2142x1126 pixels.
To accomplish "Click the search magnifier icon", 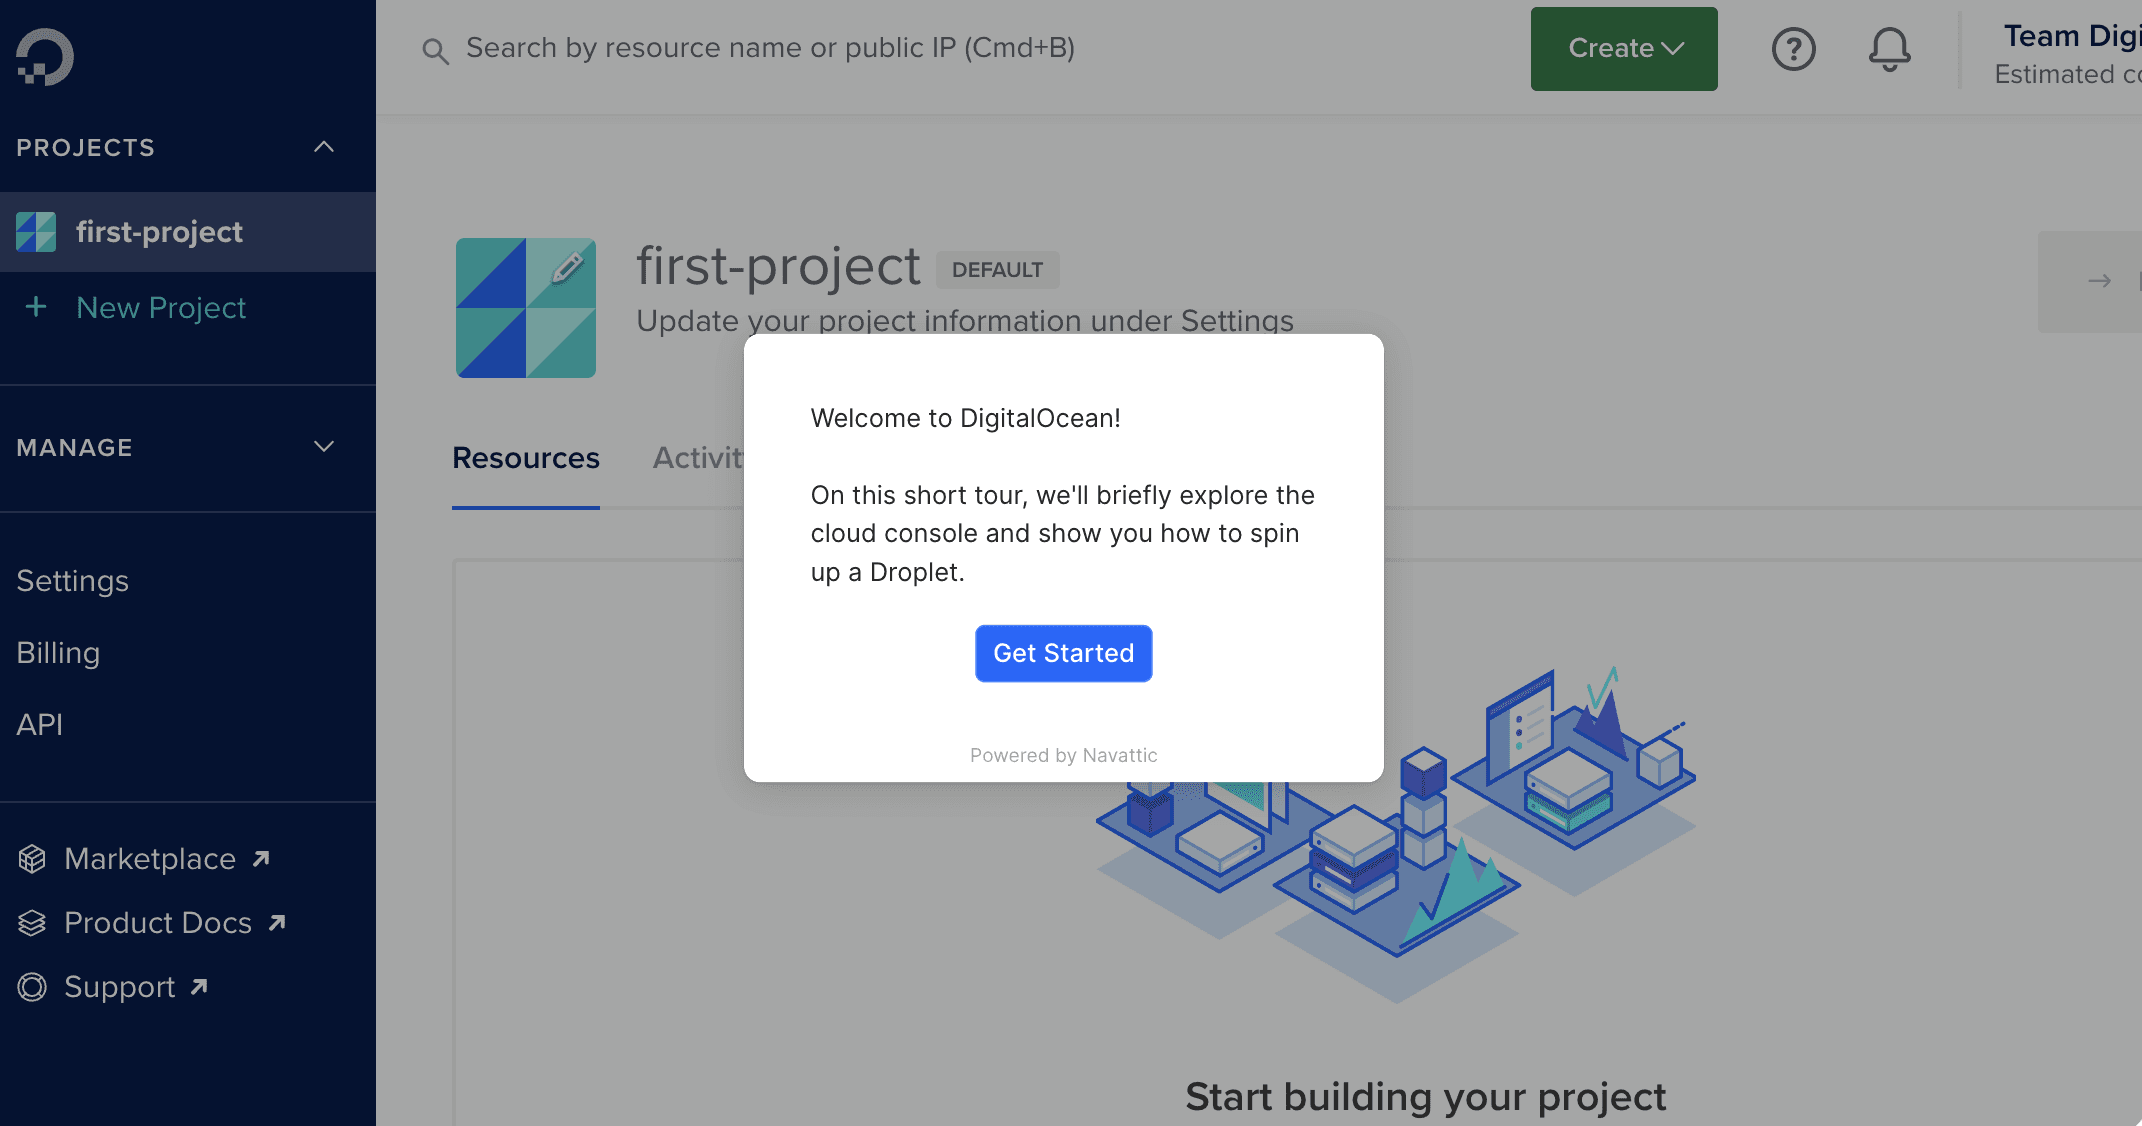I will pos(435,50).
